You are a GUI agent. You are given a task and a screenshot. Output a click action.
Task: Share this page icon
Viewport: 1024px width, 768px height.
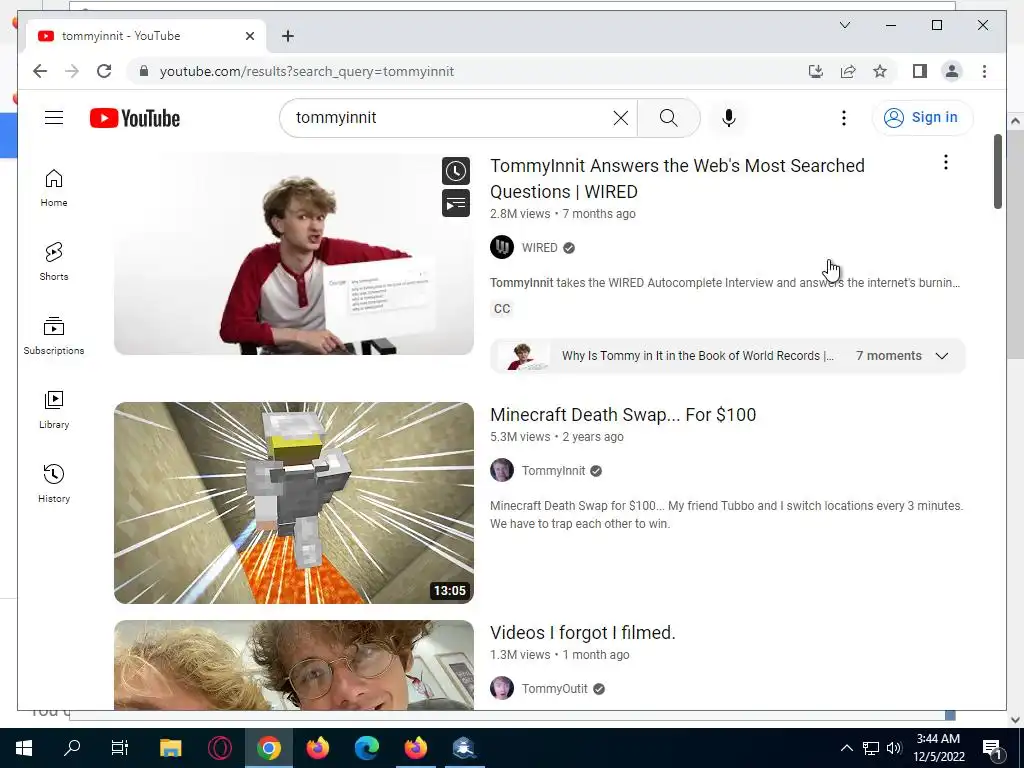[848, 71]
